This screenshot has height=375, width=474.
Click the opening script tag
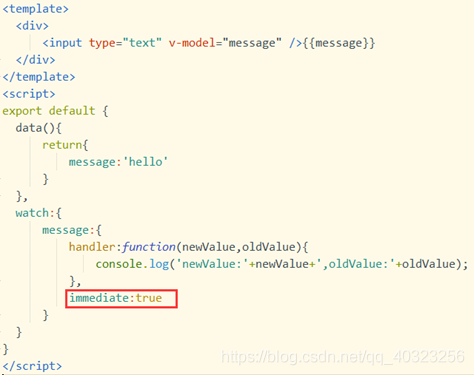[x=29, y=94]
